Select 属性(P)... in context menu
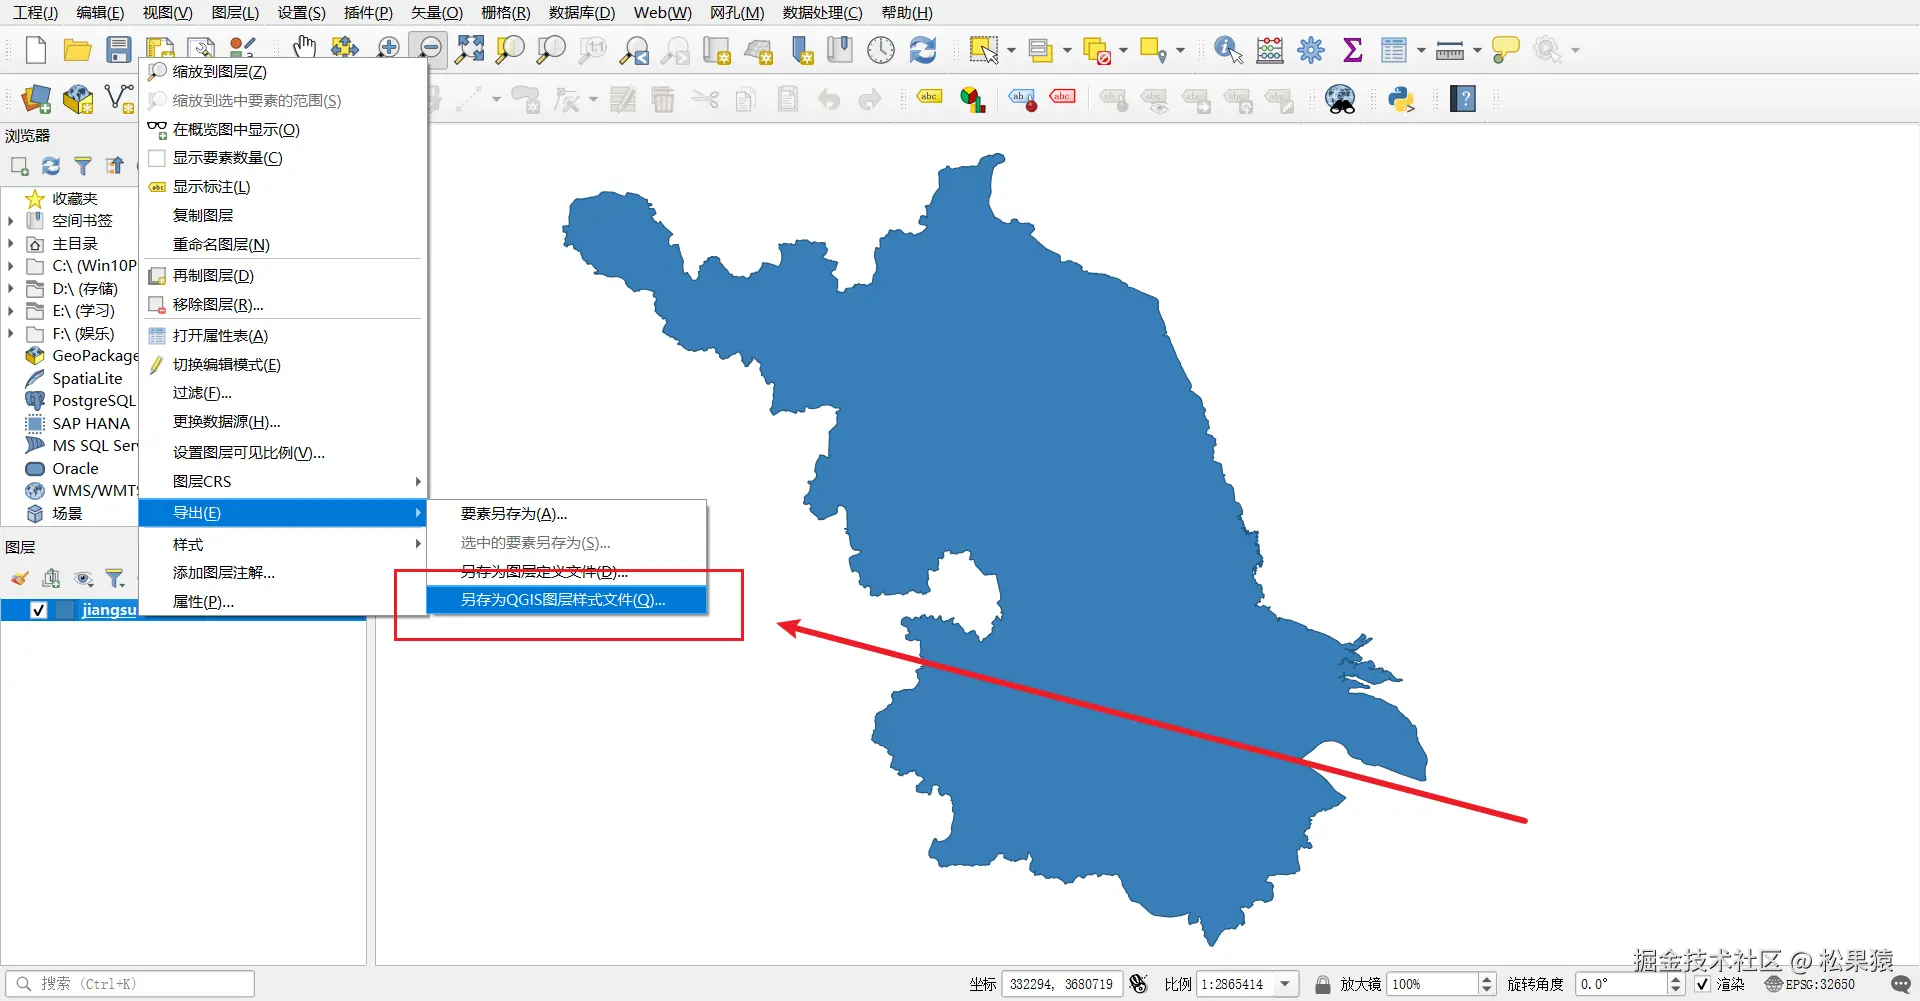The image size is (1920, 1001). [x=283, y=602]
